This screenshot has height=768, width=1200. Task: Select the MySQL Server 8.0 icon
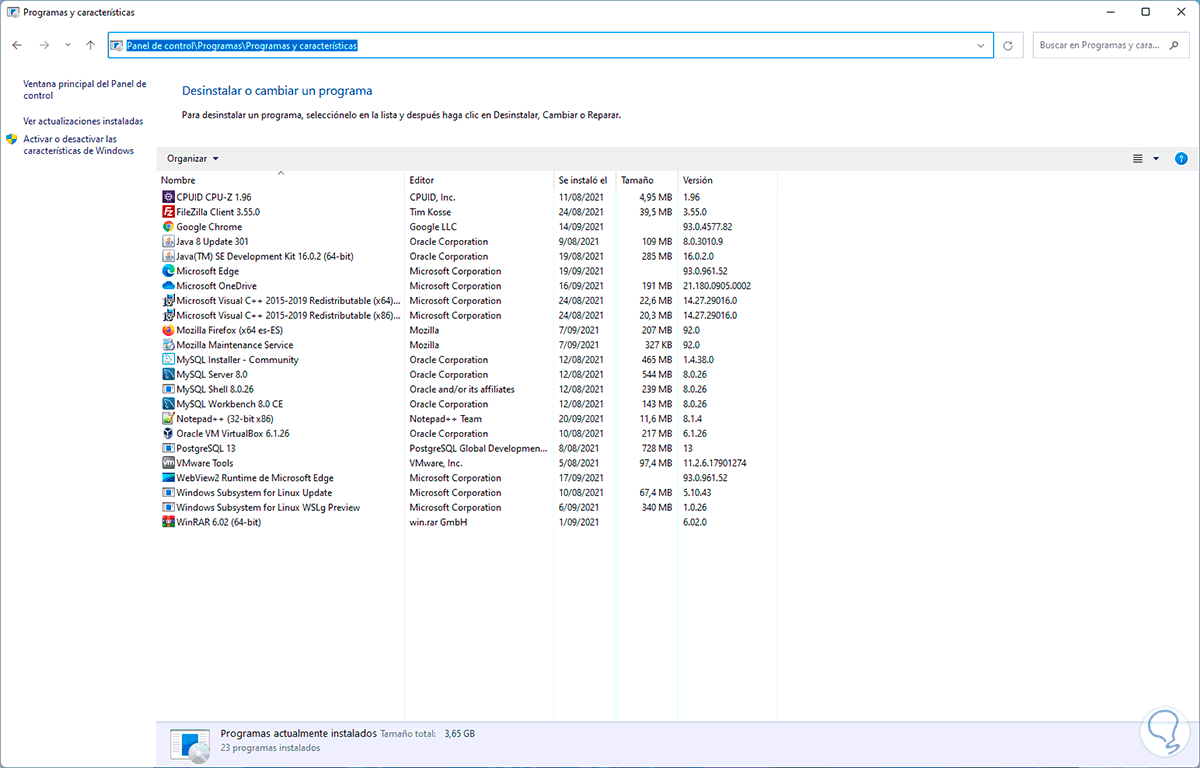tap(168, 374)
